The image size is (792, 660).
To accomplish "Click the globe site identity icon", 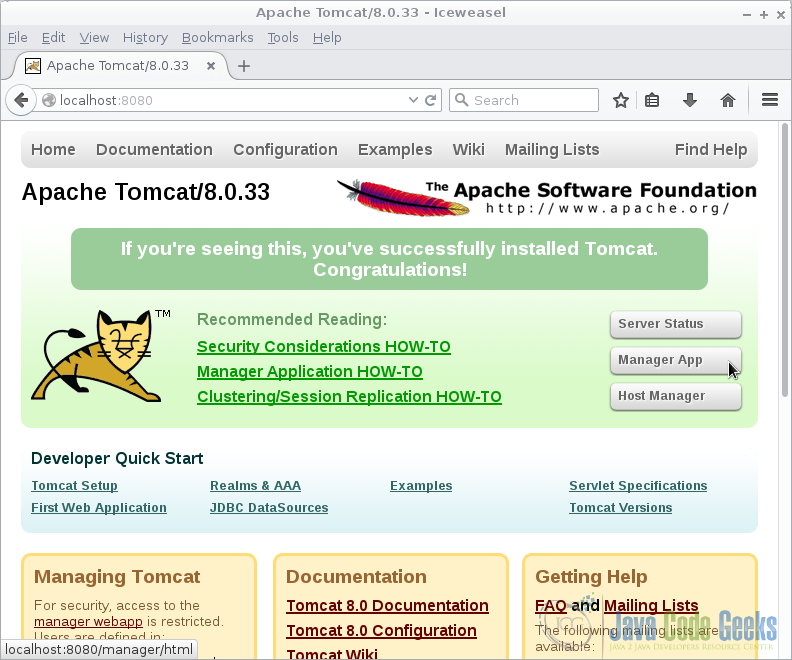I will tap(49, 100).
